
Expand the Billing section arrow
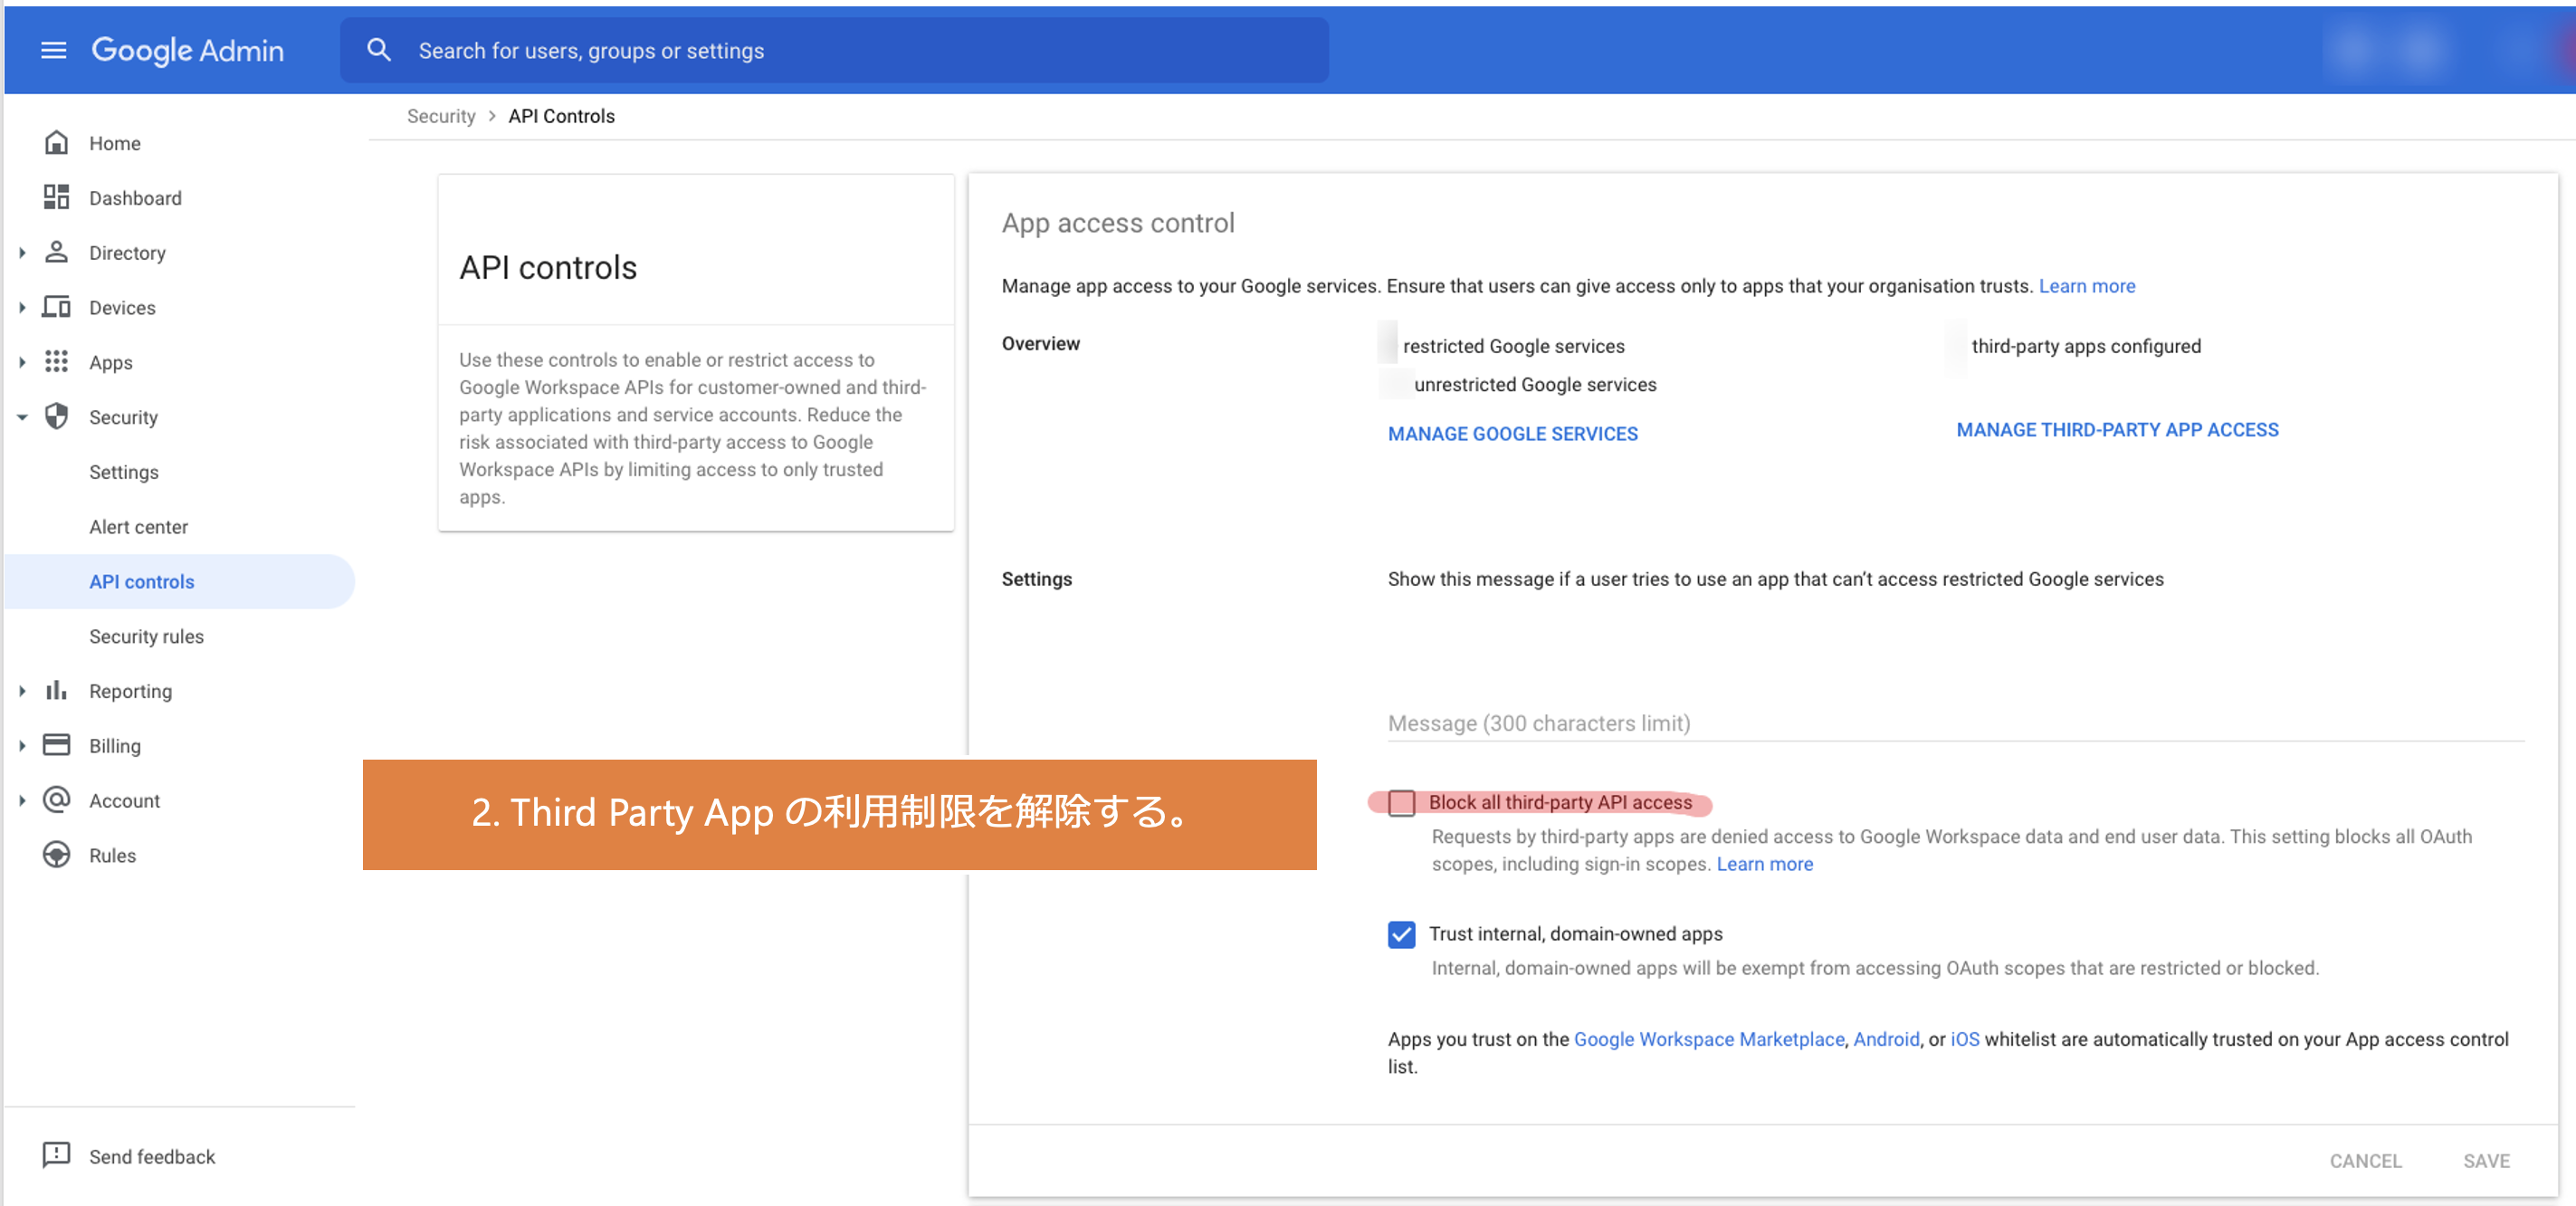pyautogui.click(x=22, y=746)
